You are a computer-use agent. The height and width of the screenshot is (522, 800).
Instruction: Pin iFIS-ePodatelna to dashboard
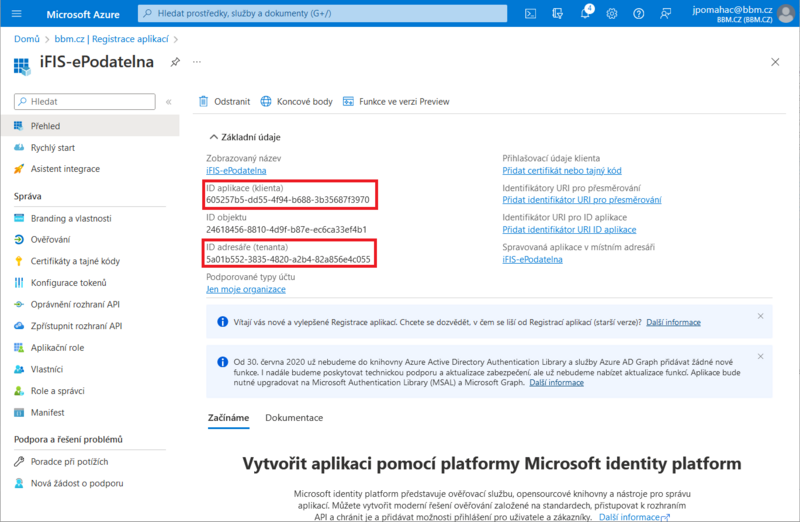(175, 62)
